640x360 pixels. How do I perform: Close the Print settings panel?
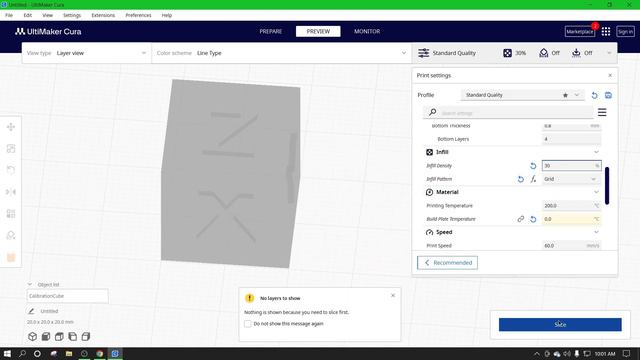point(610,76)
